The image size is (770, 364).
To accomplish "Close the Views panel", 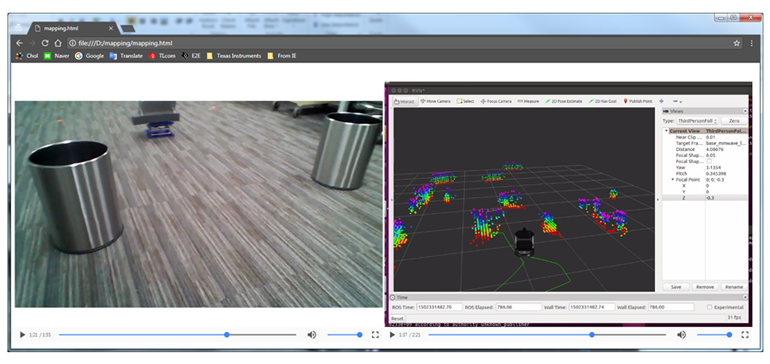I will pyautogui.click(x=745, y=112).
